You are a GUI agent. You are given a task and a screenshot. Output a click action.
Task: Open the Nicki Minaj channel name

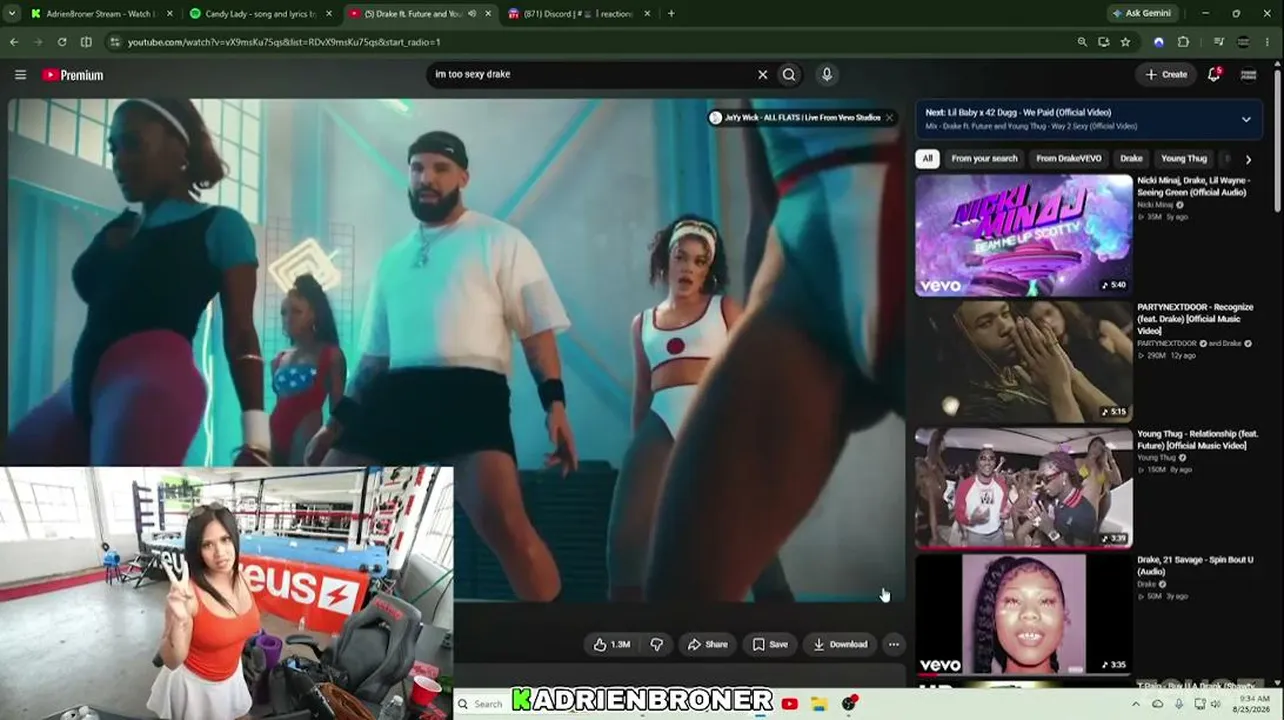(1155, 205)
